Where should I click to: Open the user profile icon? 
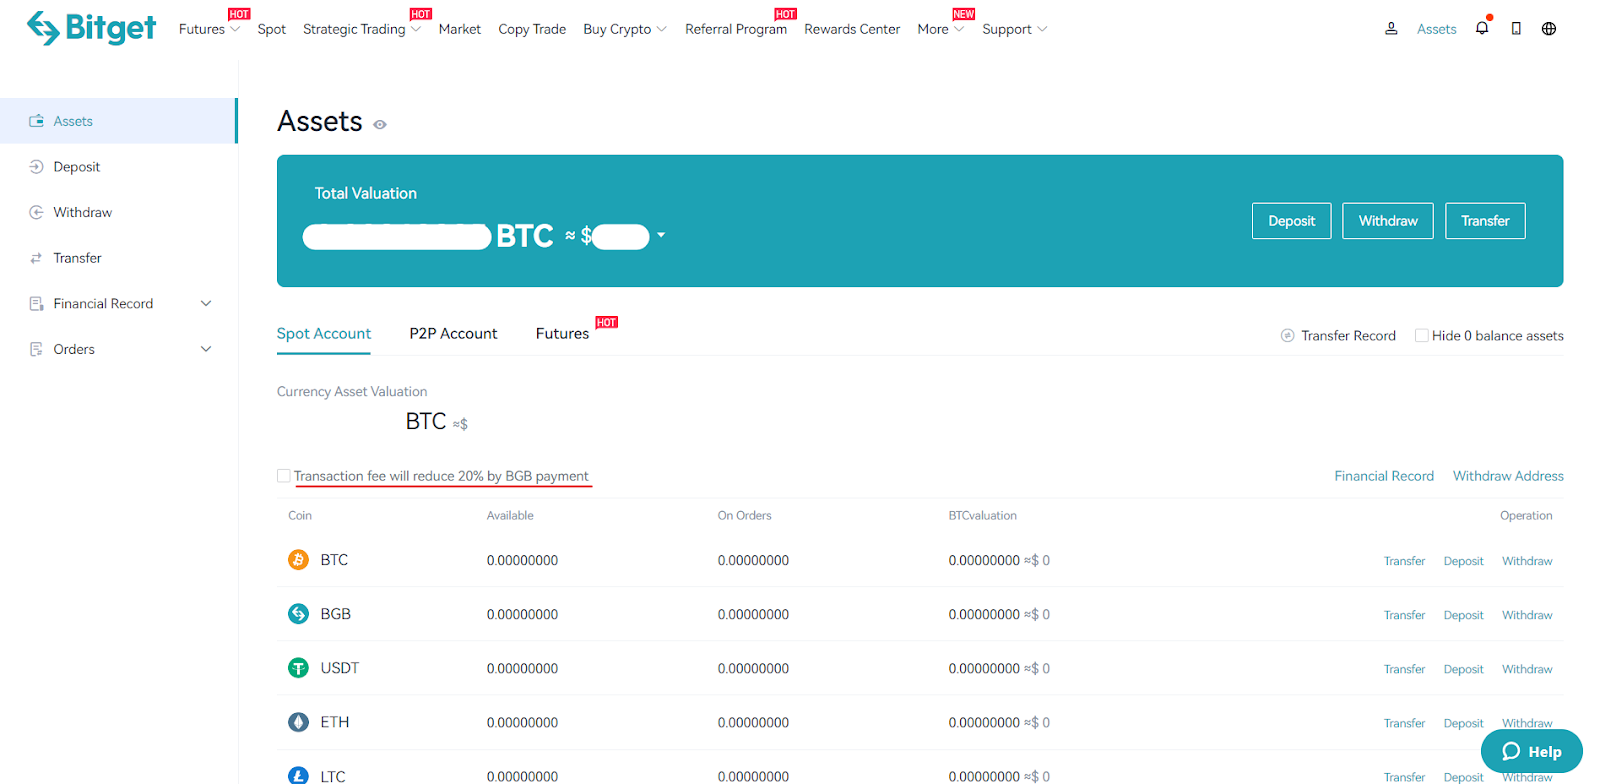[x=1391, y=29]
